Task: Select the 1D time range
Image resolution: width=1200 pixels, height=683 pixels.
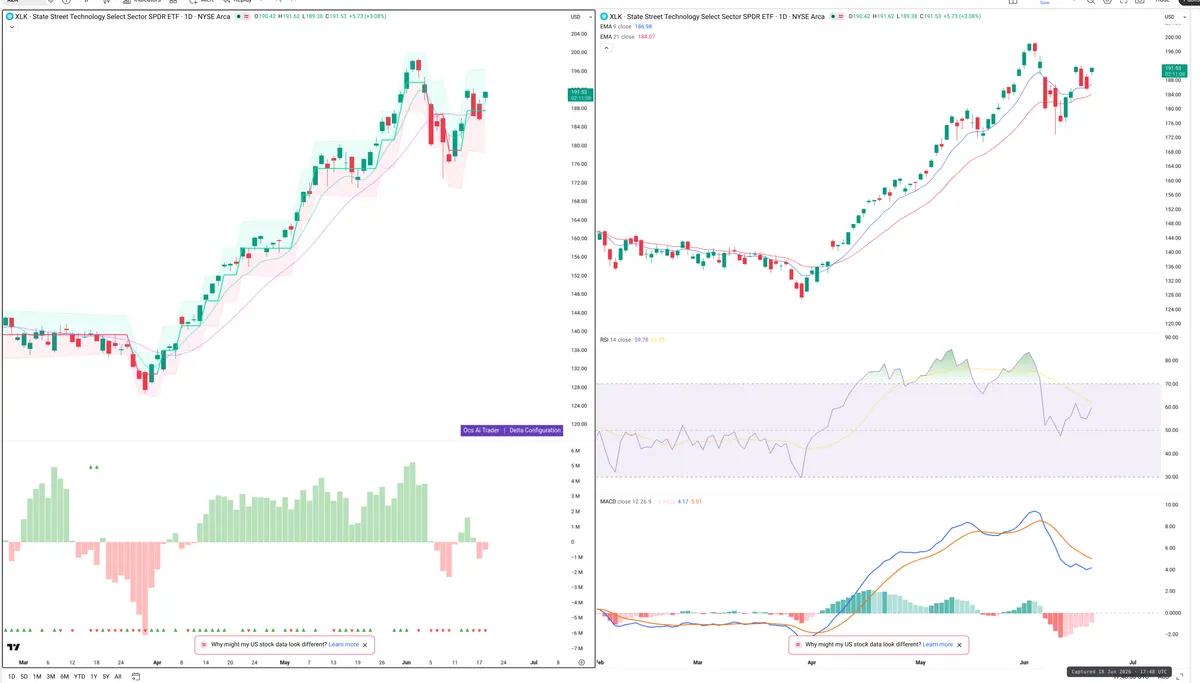Action: [12, 677]
